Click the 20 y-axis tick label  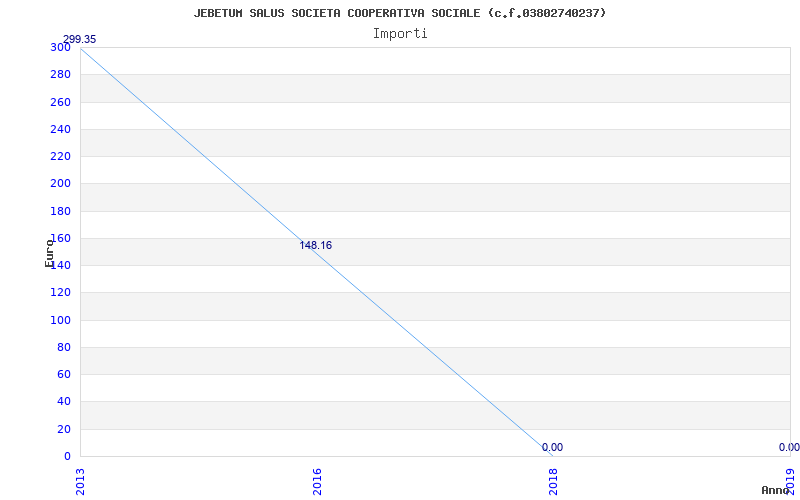click(64, 429)
